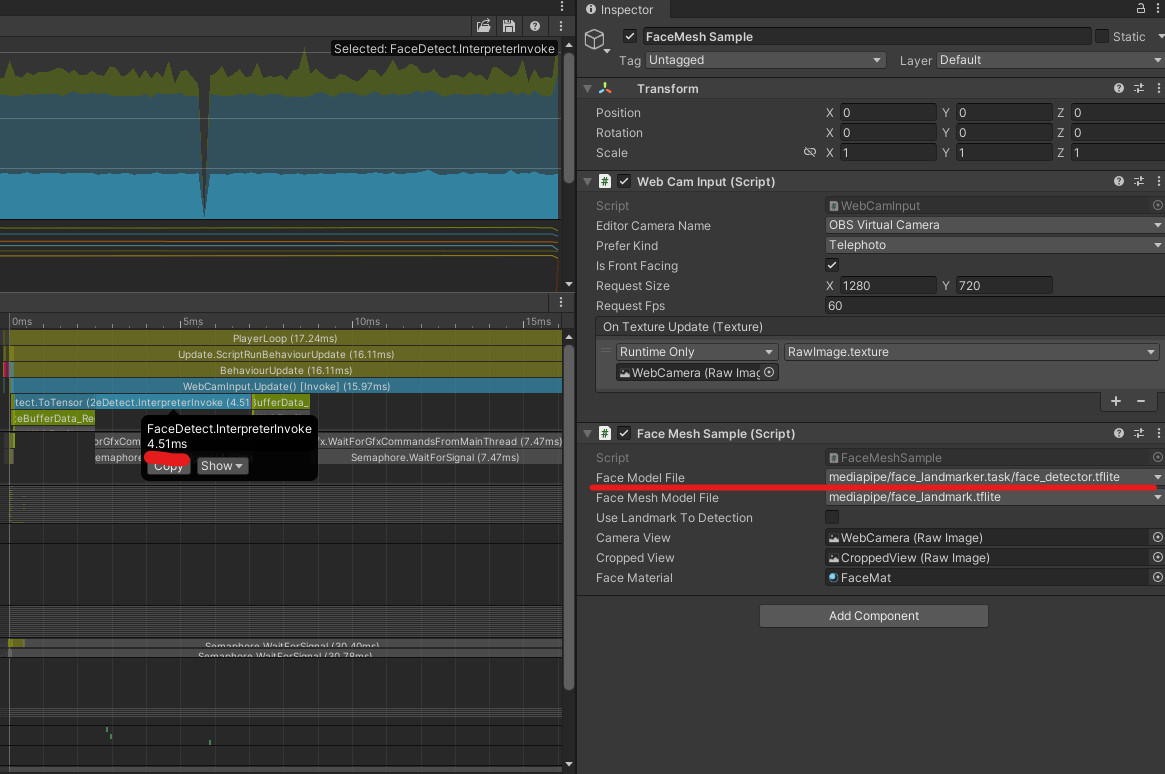Viewport: 1165px width, 774px height.
Task: Open the Face Mesh Model File dropdown
Action: [992, 497]
